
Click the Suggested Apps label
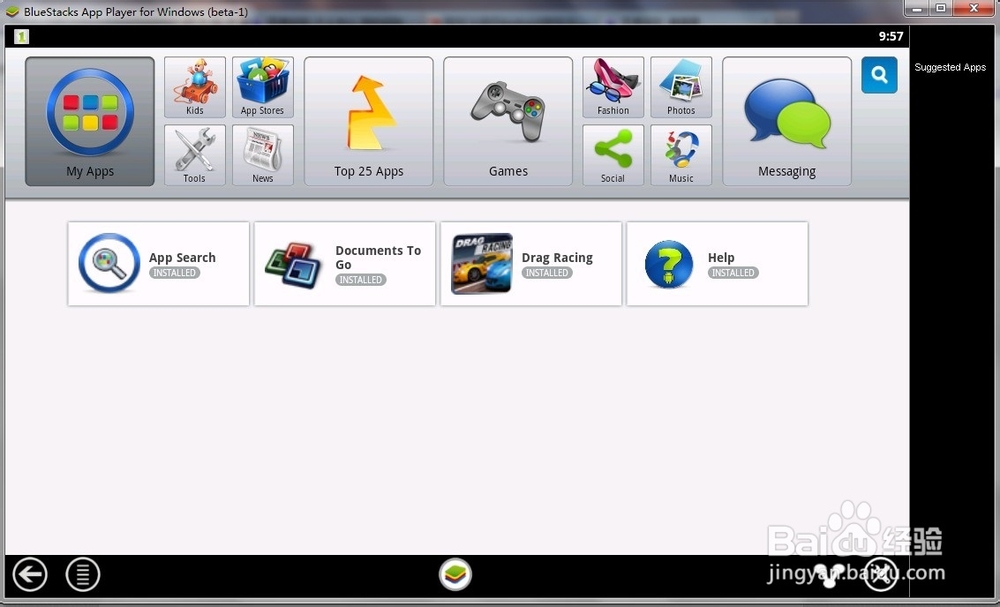point(950,67)
